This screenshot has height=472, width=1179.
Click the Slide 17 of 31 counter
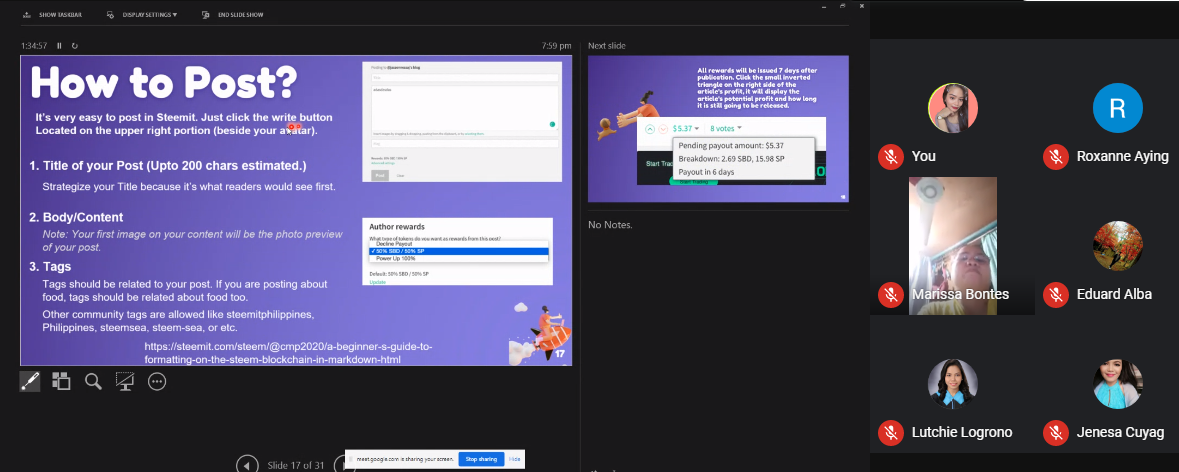pyautogui.click(x=296, y=465)
